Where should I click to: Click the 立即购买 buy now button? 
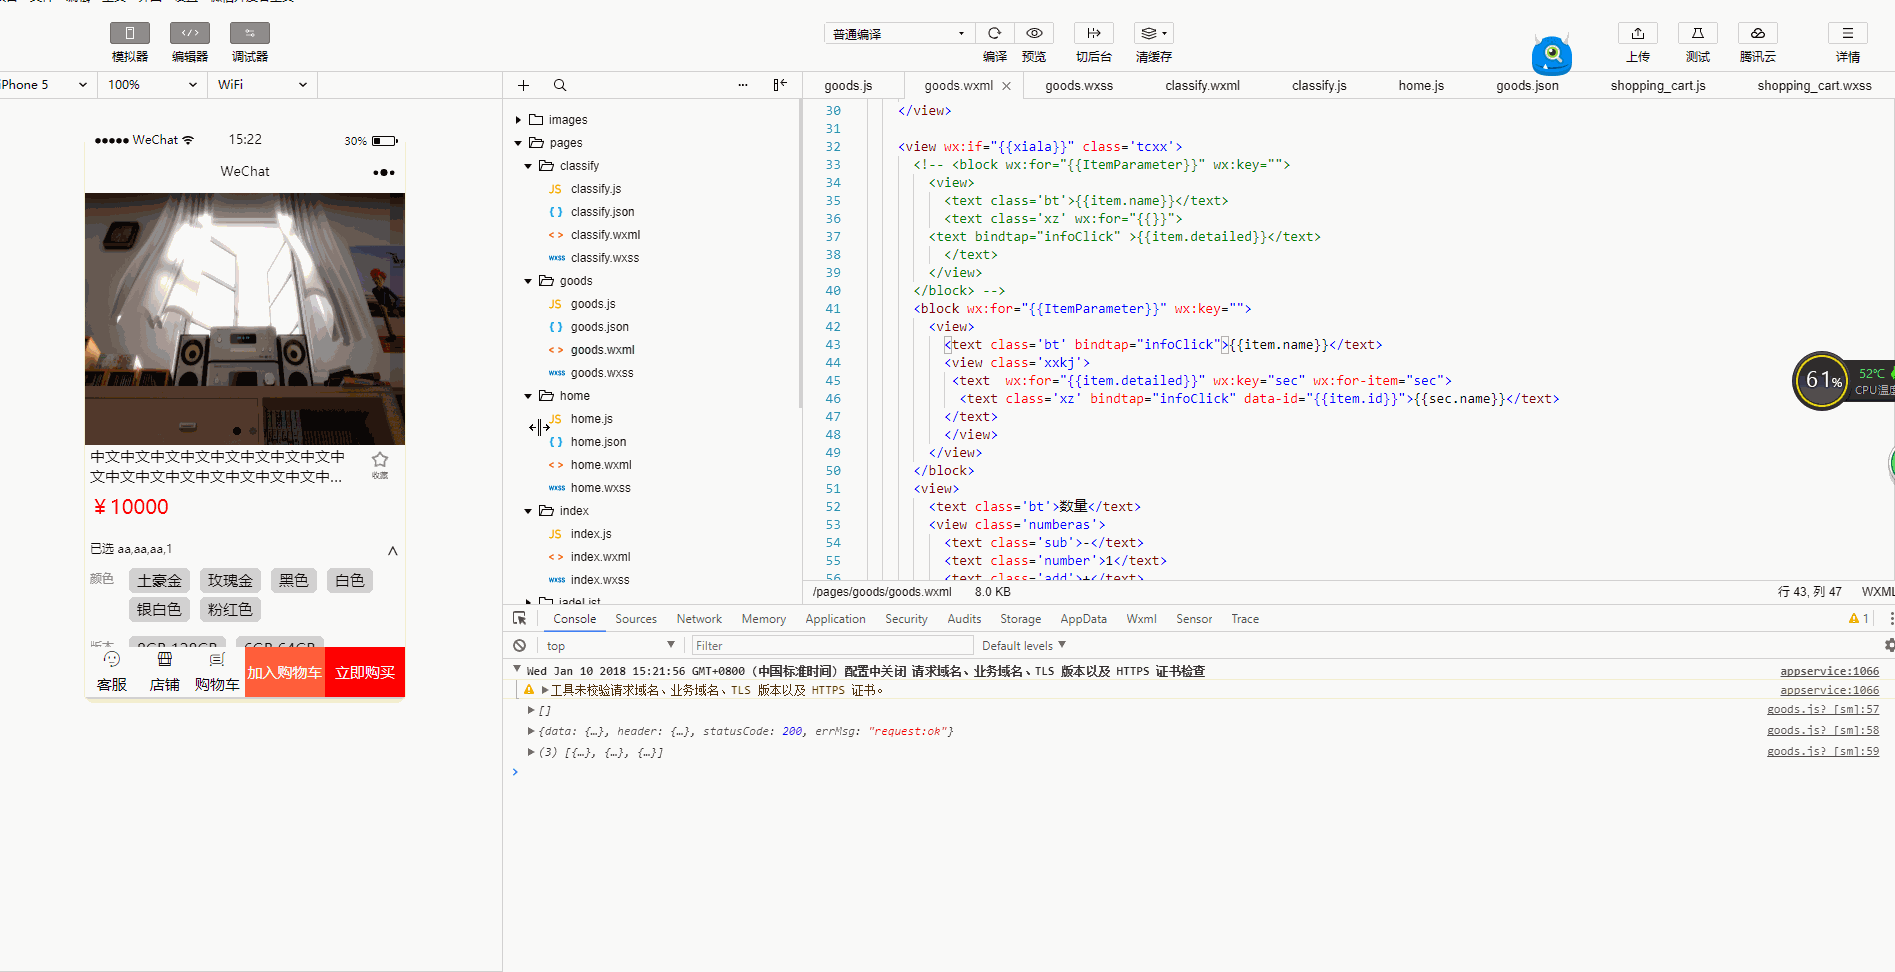tap(365, 672)
